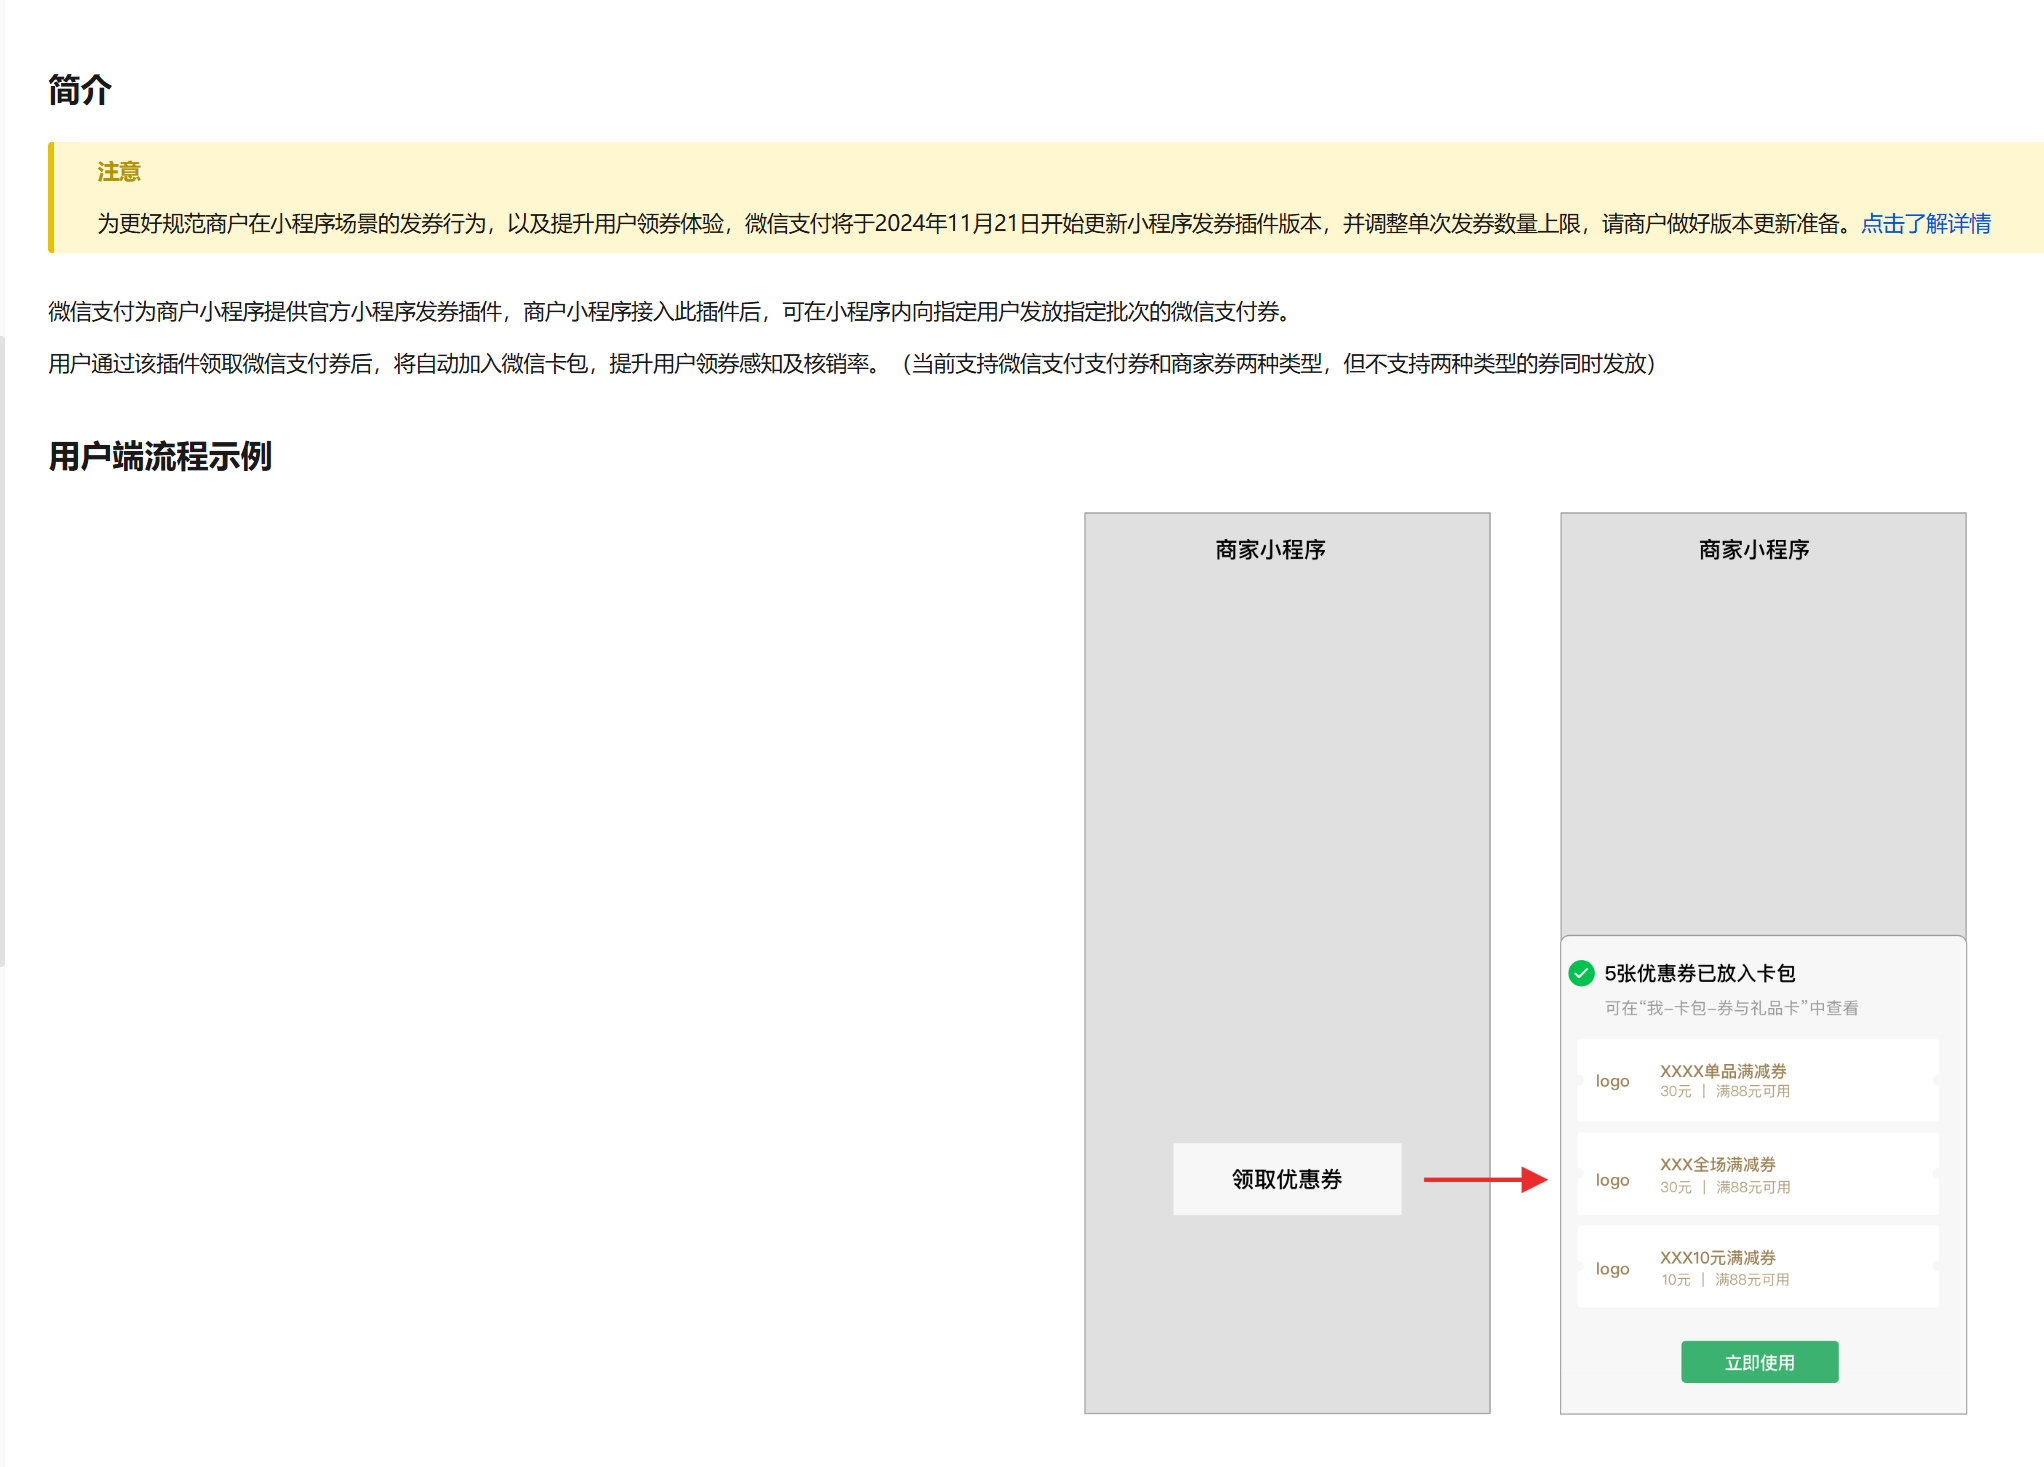Click the green checkmark success icon
The width and height of the screenshot is (2044, 1467).
tap(1581, 973)
